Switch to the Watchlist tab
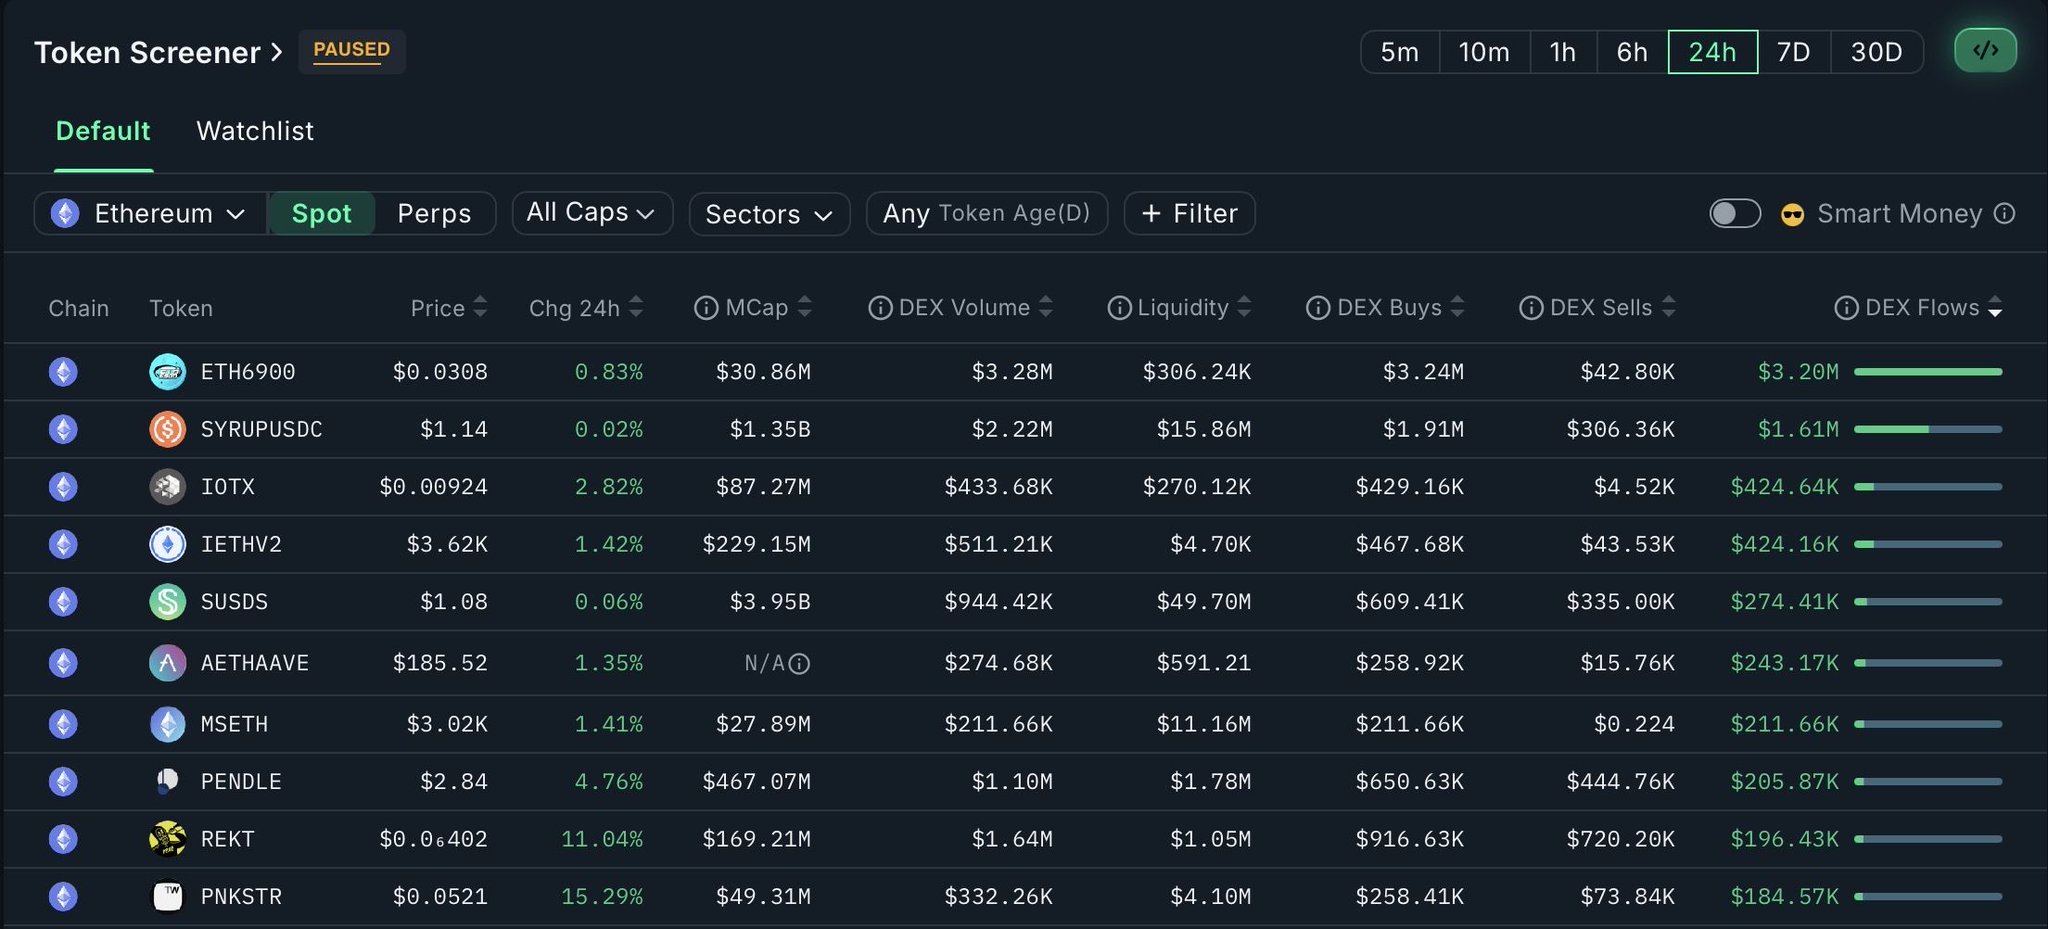This screenshot has height=929, width=2048. 255,131
